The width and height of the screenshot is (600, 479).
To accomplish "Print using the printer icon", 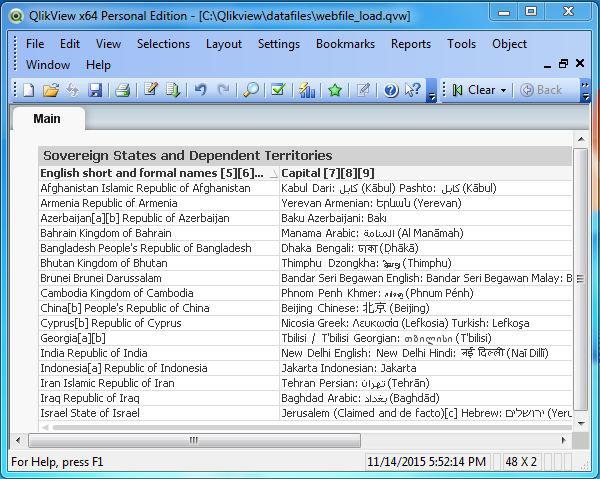I will (123, 90).
